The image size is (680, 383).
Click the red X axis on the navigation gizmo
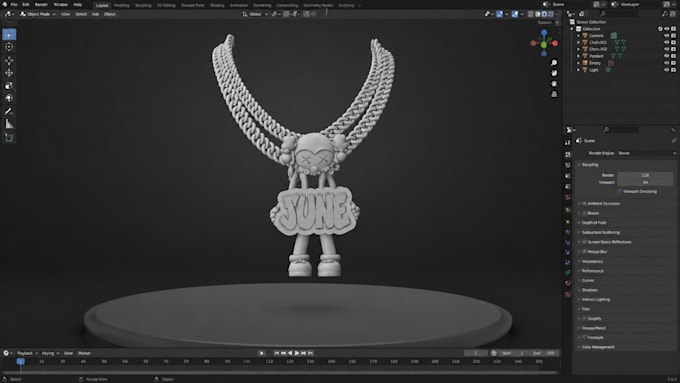[555, 43]
